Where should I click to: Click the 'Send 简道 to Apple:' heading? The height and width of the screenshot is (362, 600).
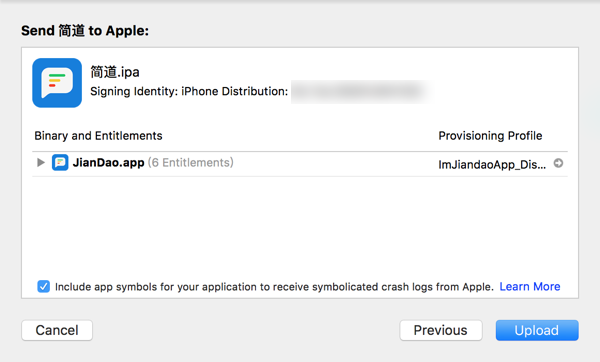pos(85,31)
